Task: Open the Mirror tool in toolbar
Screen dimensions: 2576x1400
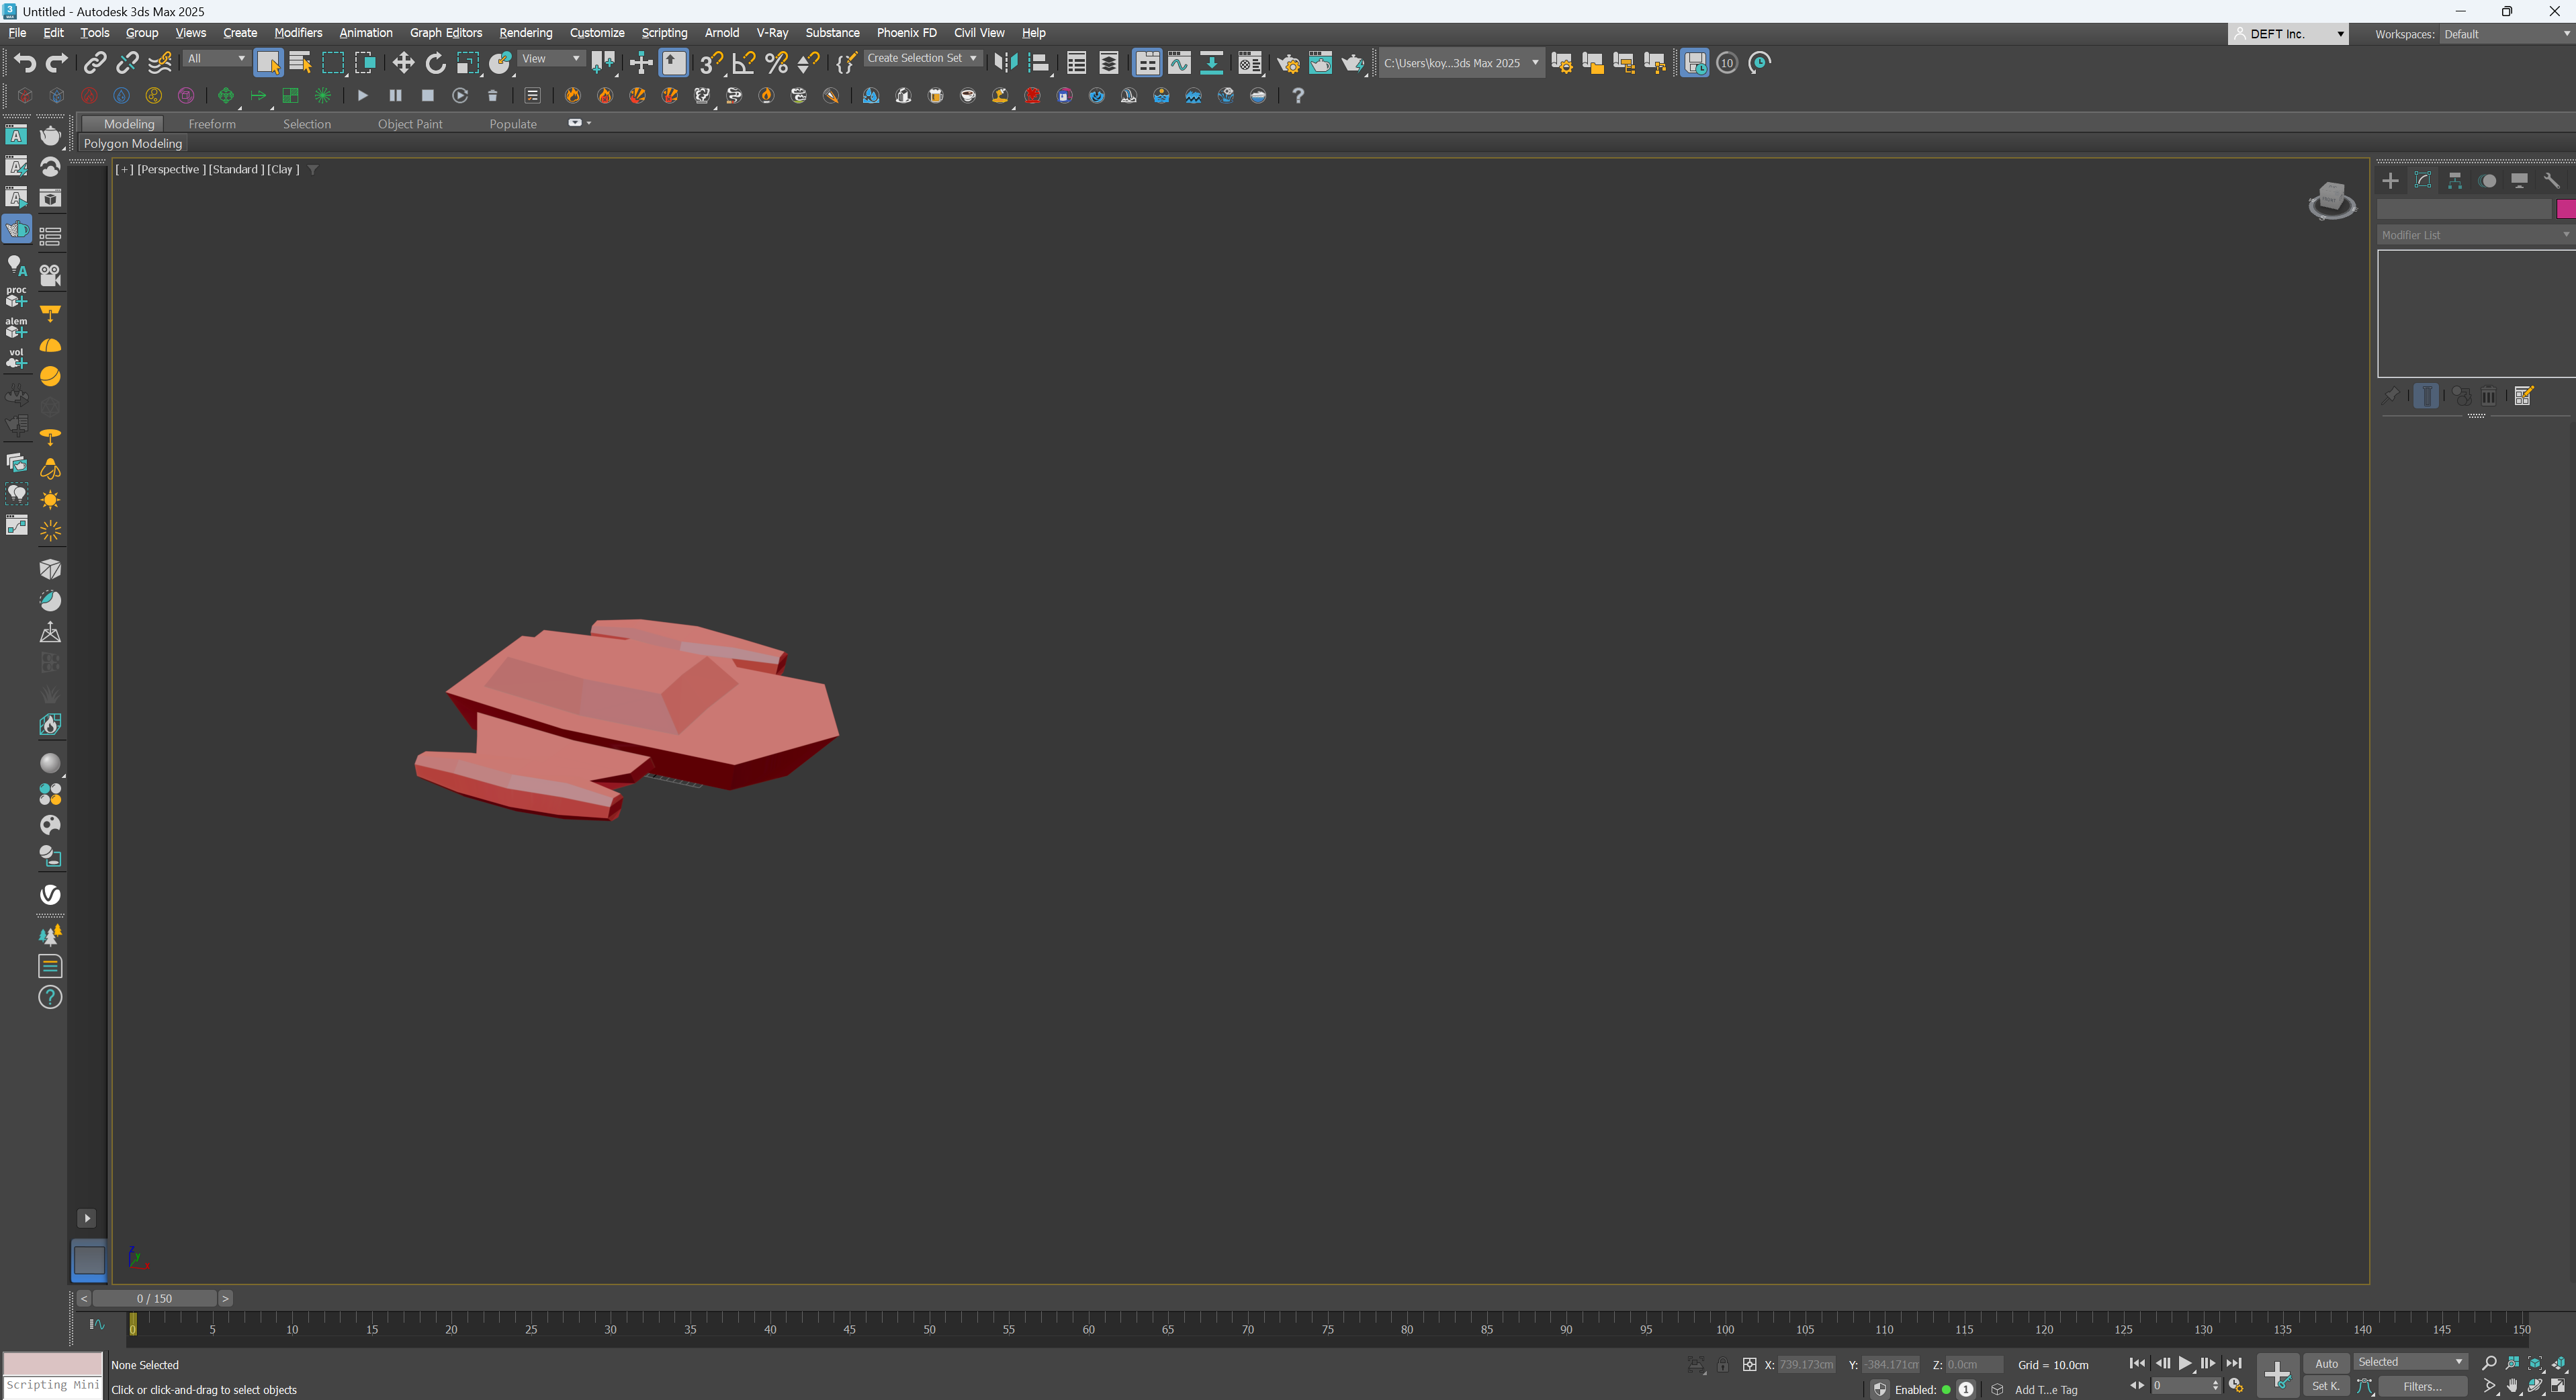Action: tap(1005, 63)
